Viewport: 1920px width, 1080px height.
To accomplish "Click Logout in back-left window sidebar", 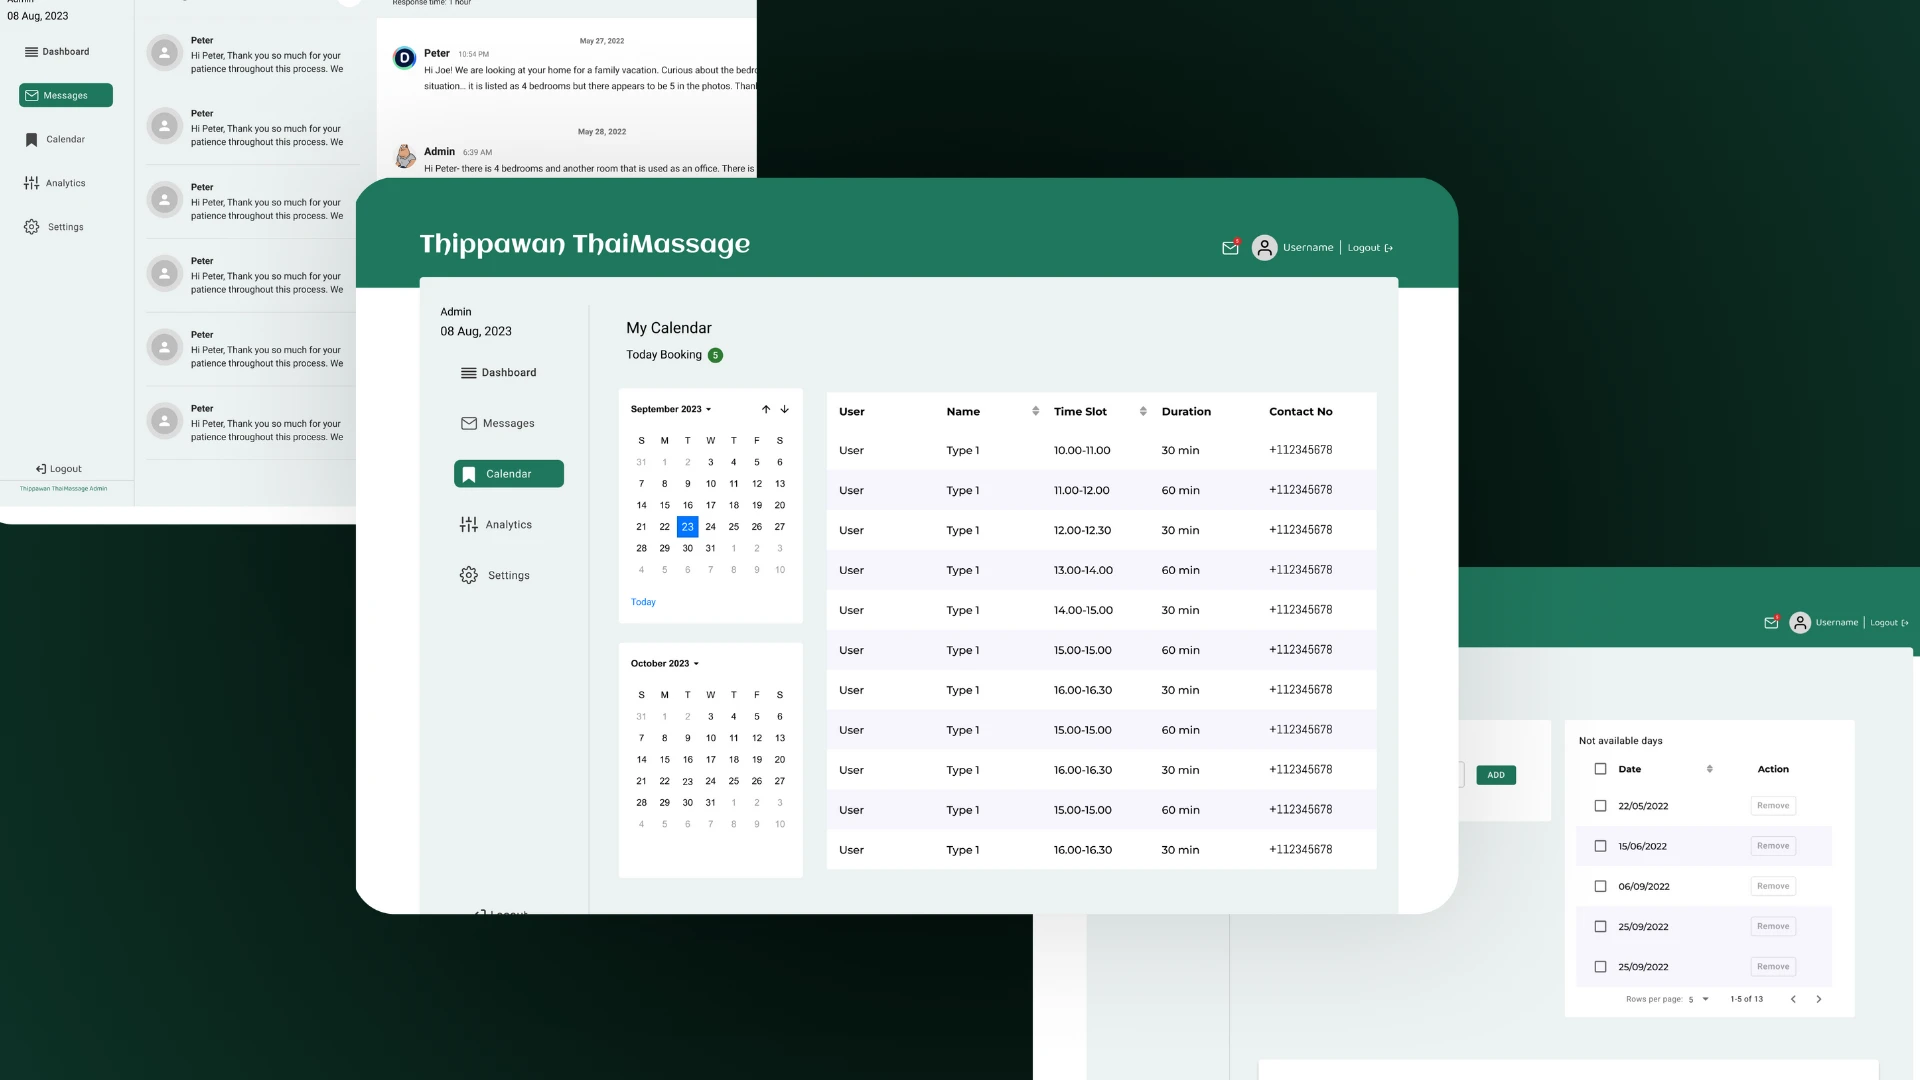I will (x=59, y=469).
